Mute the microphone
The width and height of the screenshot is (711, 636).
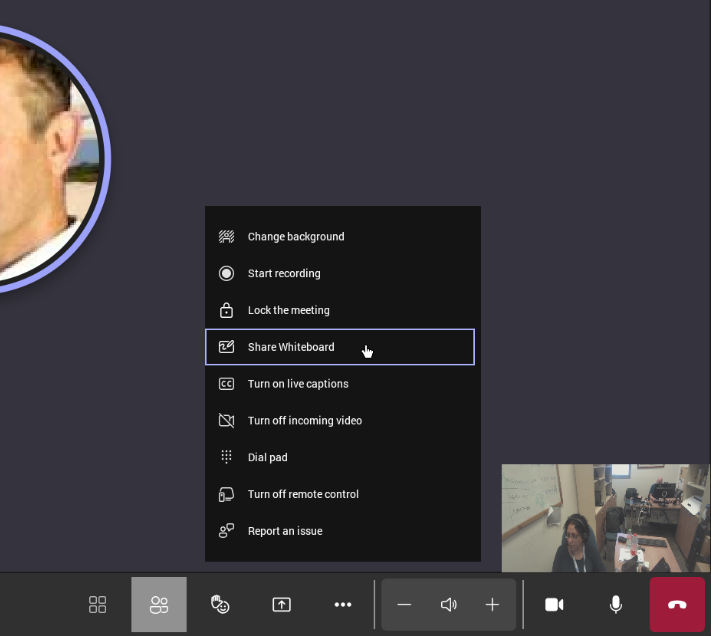tap(616, 604)
